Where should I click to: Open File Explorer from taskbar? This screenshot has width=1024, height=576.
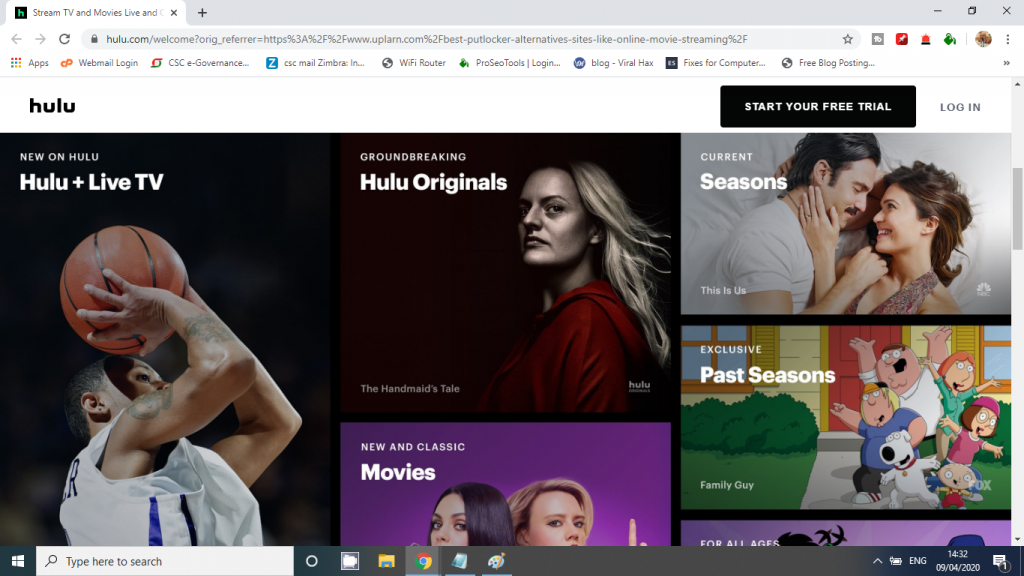[x=387, y=561]
